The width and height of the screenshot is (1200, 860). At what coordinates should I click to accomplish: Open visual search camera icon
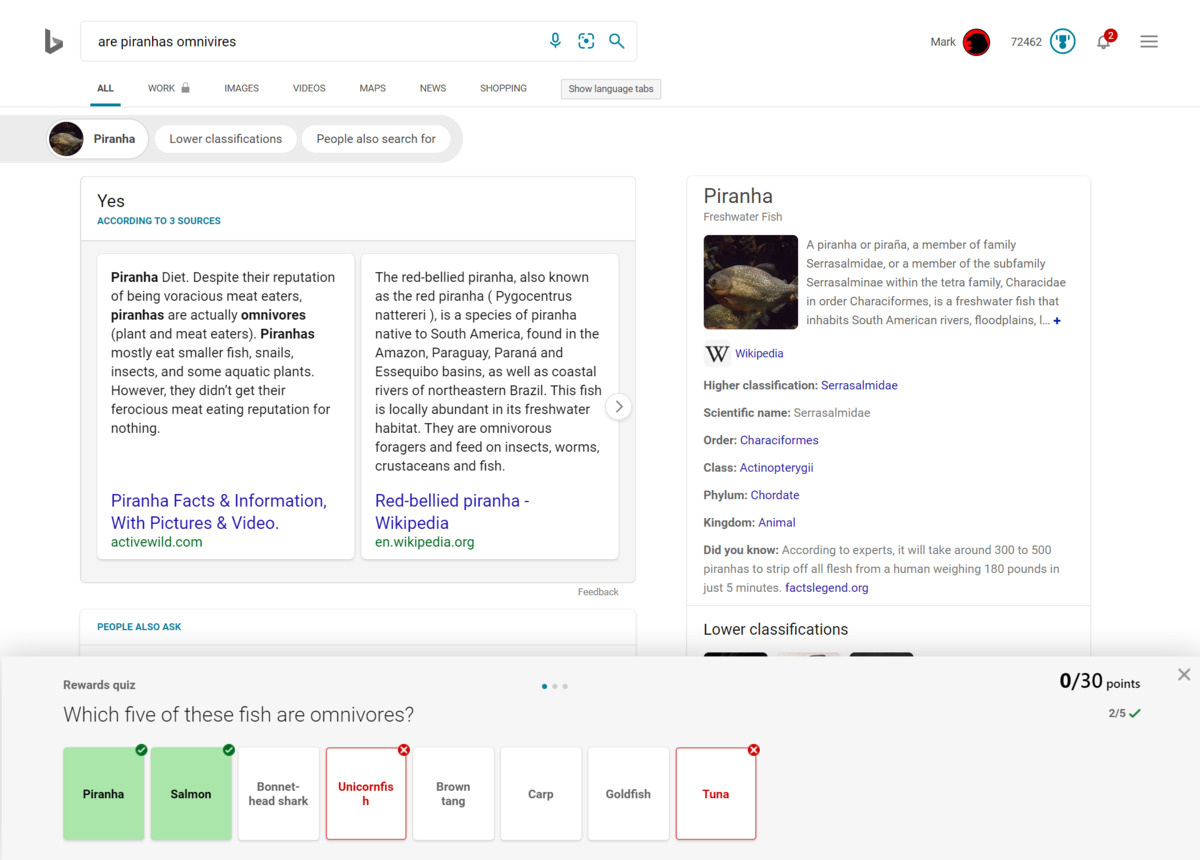(x=586, y=41)
